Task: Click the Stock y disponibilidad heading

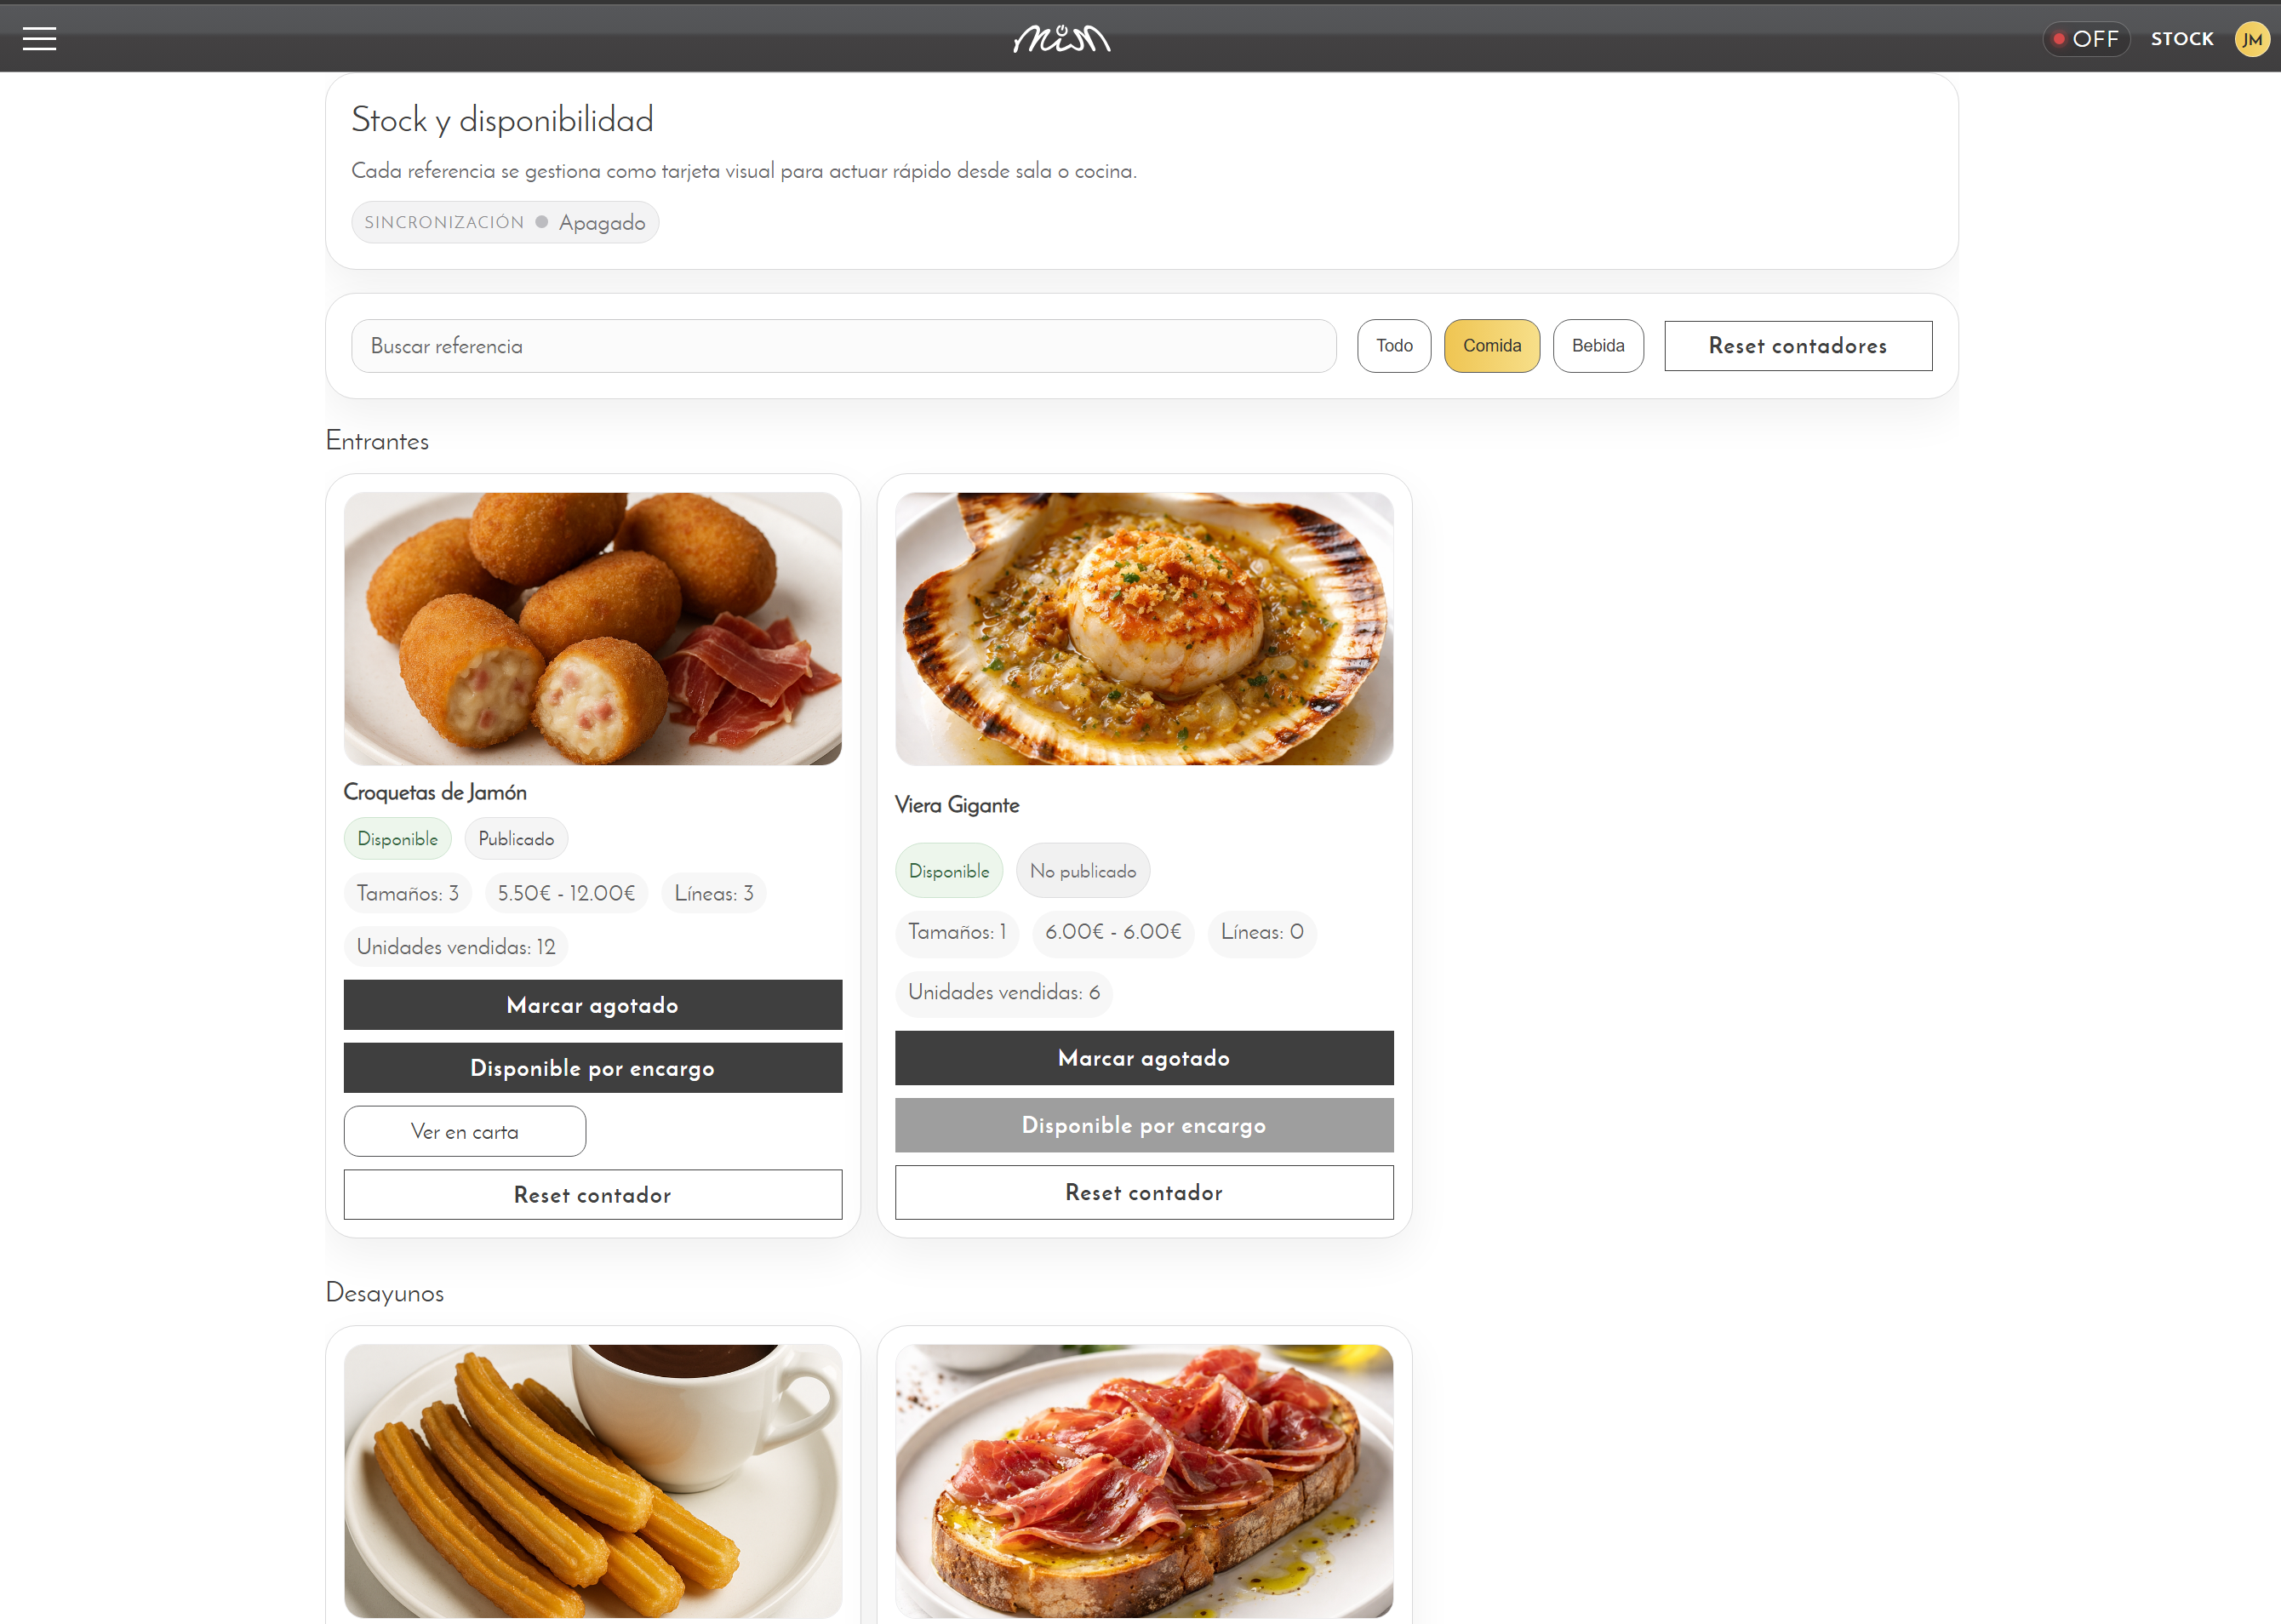Action: (502, 119)
